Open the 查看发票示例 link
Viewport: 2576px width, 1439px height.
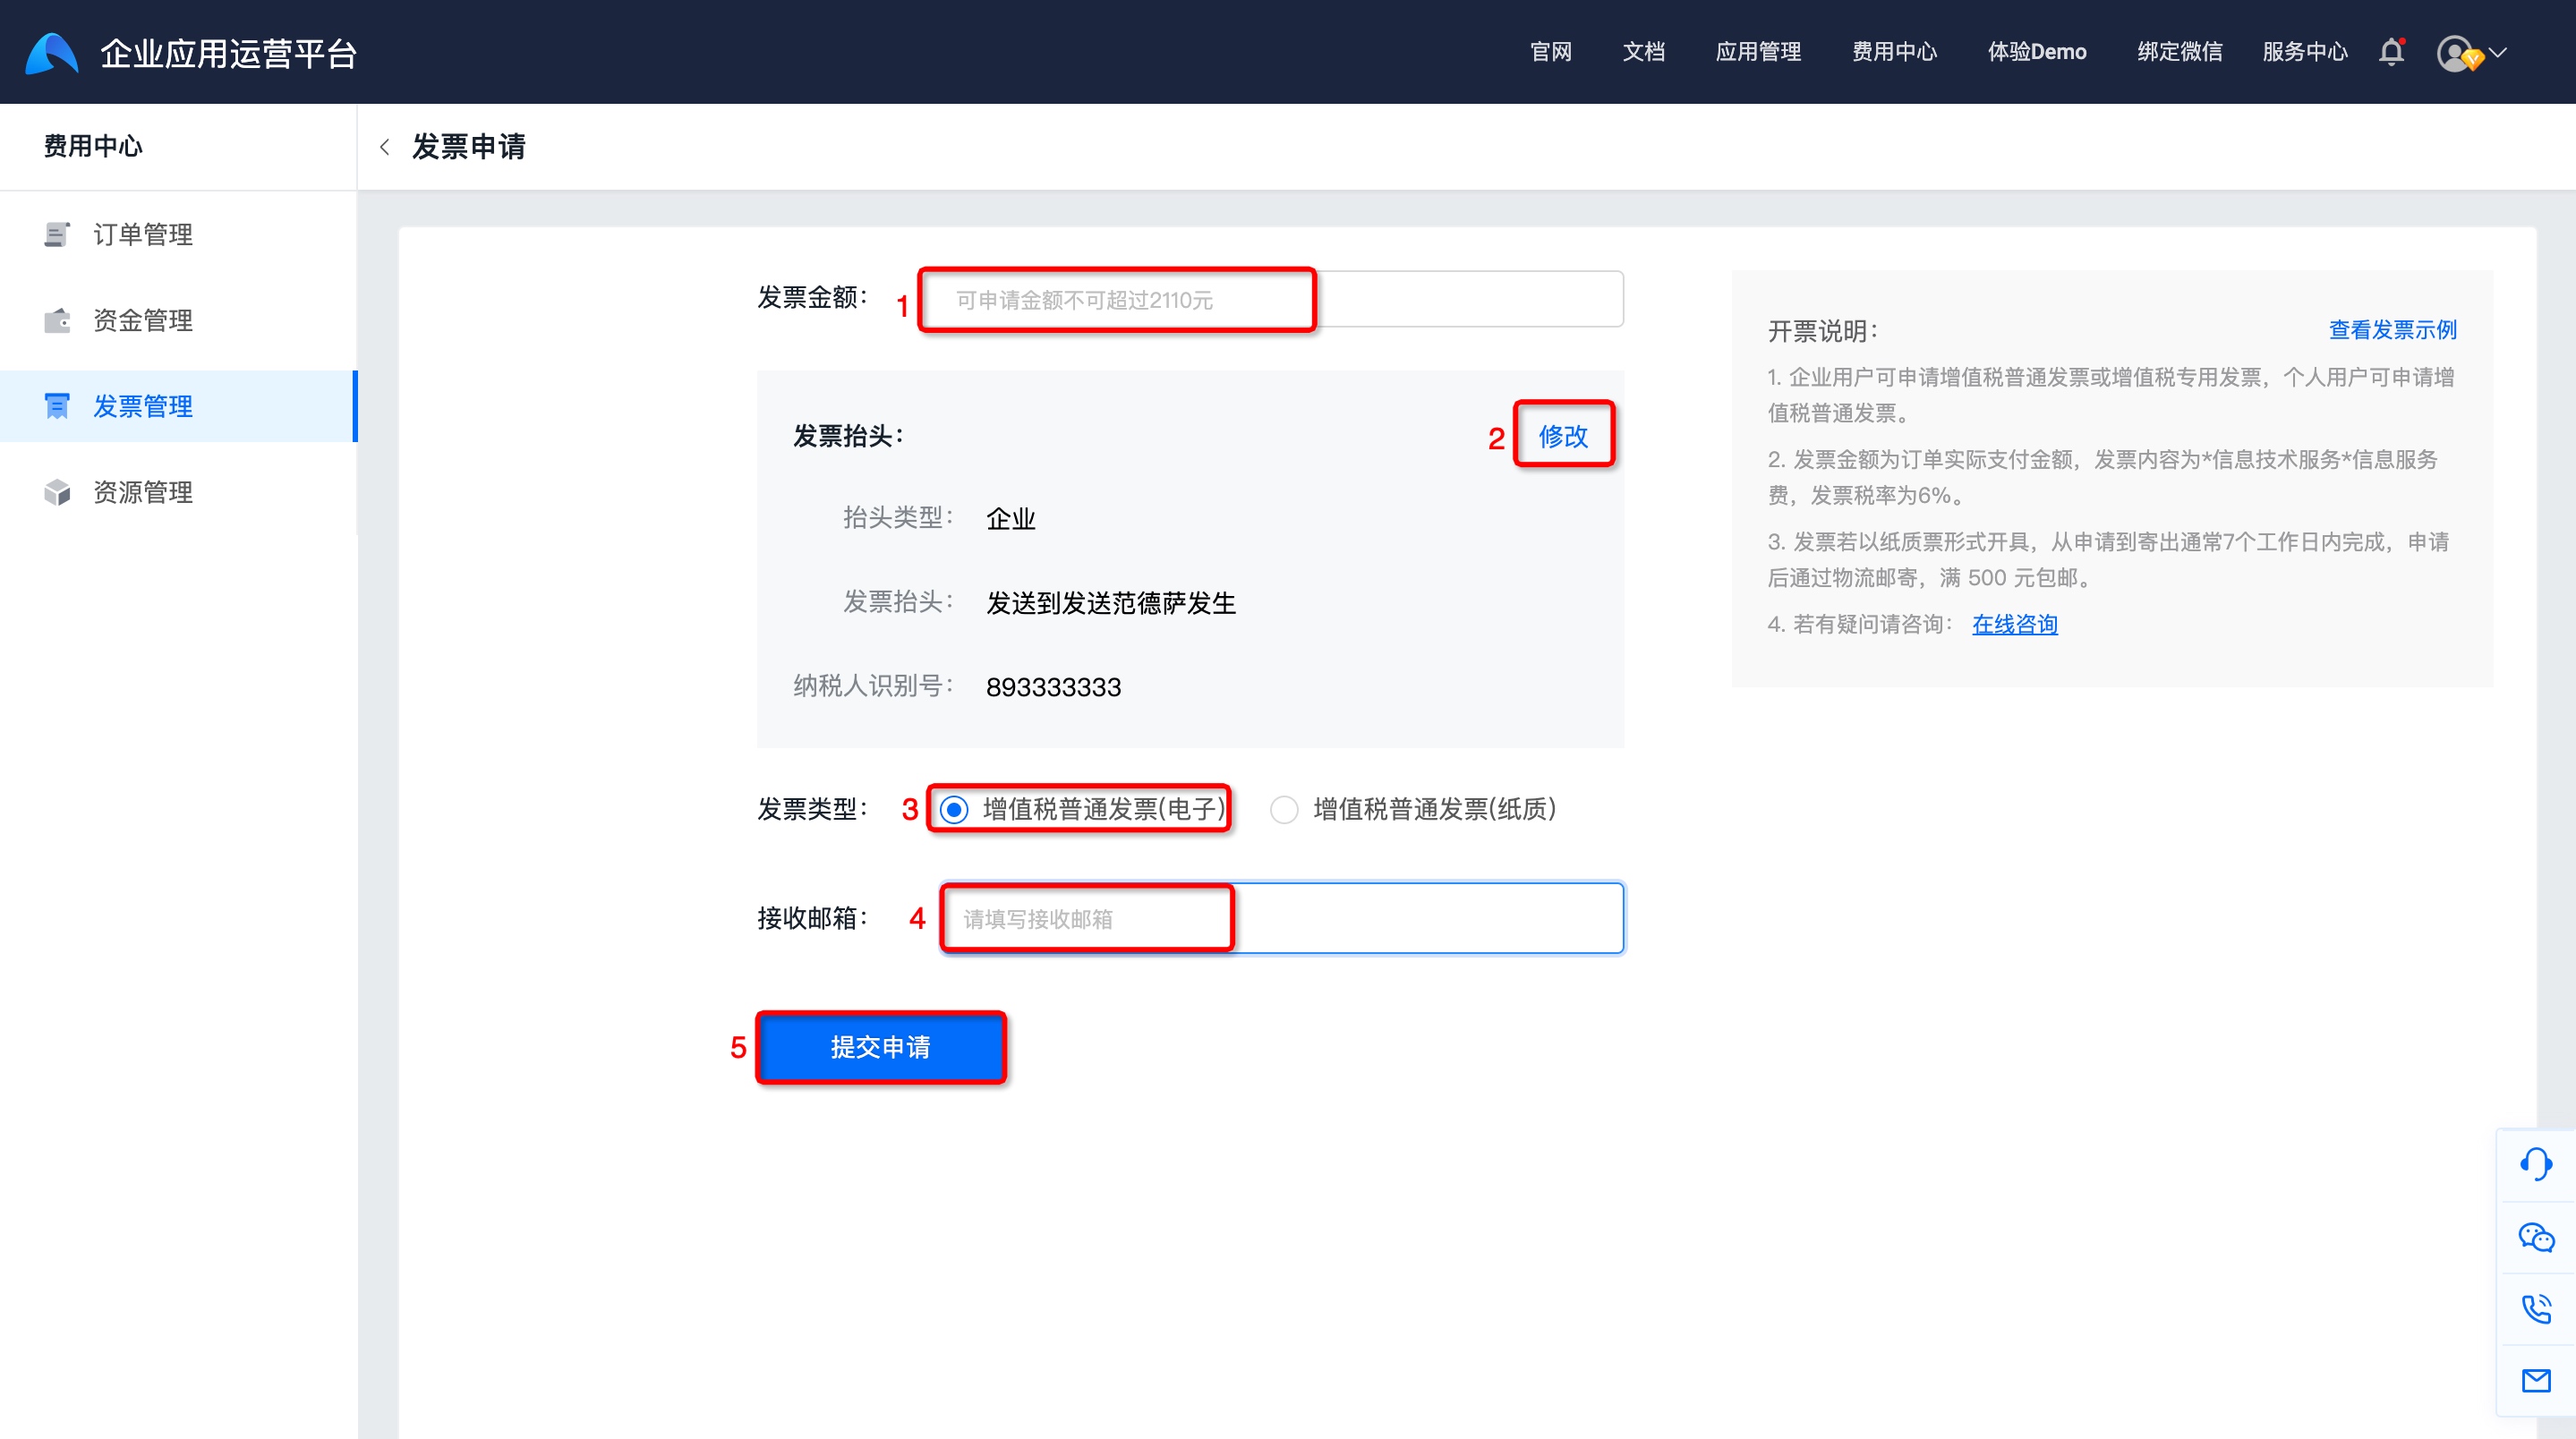[x=2392, y=330]
